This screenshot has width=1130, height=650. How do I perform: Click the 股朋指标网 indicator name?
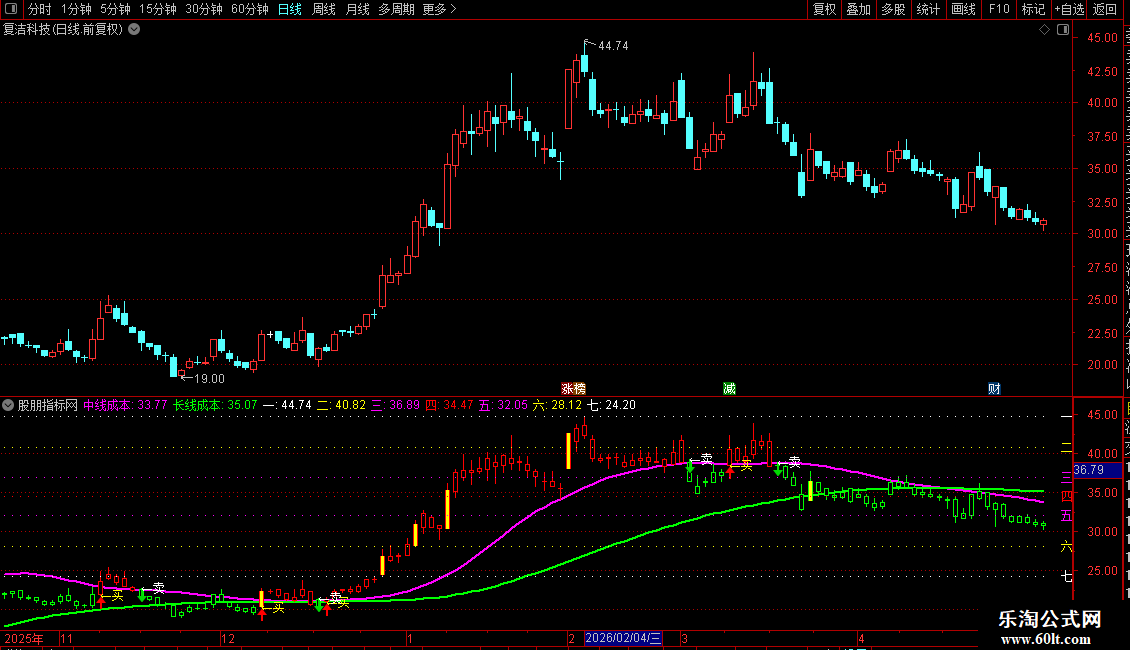[x=48, y=405]
